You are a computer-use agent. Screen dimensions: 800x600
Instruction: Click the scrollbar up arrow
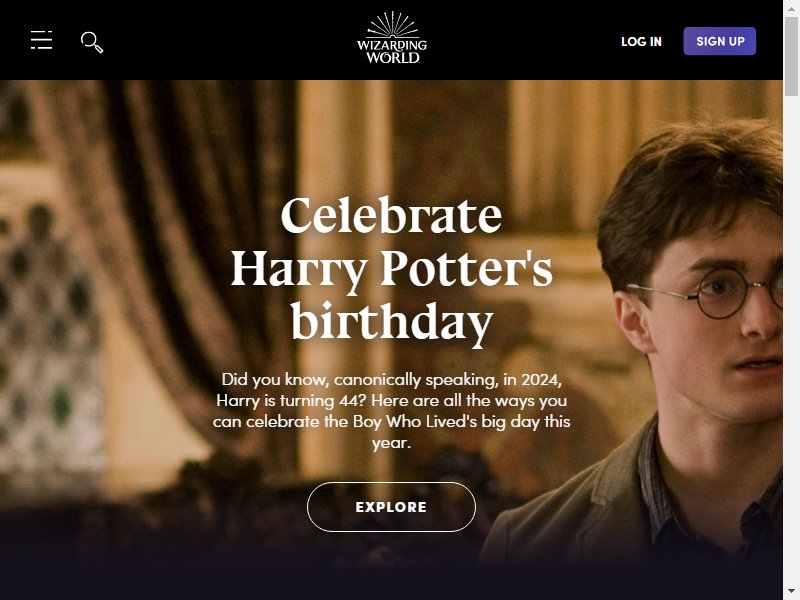(791, 8)
